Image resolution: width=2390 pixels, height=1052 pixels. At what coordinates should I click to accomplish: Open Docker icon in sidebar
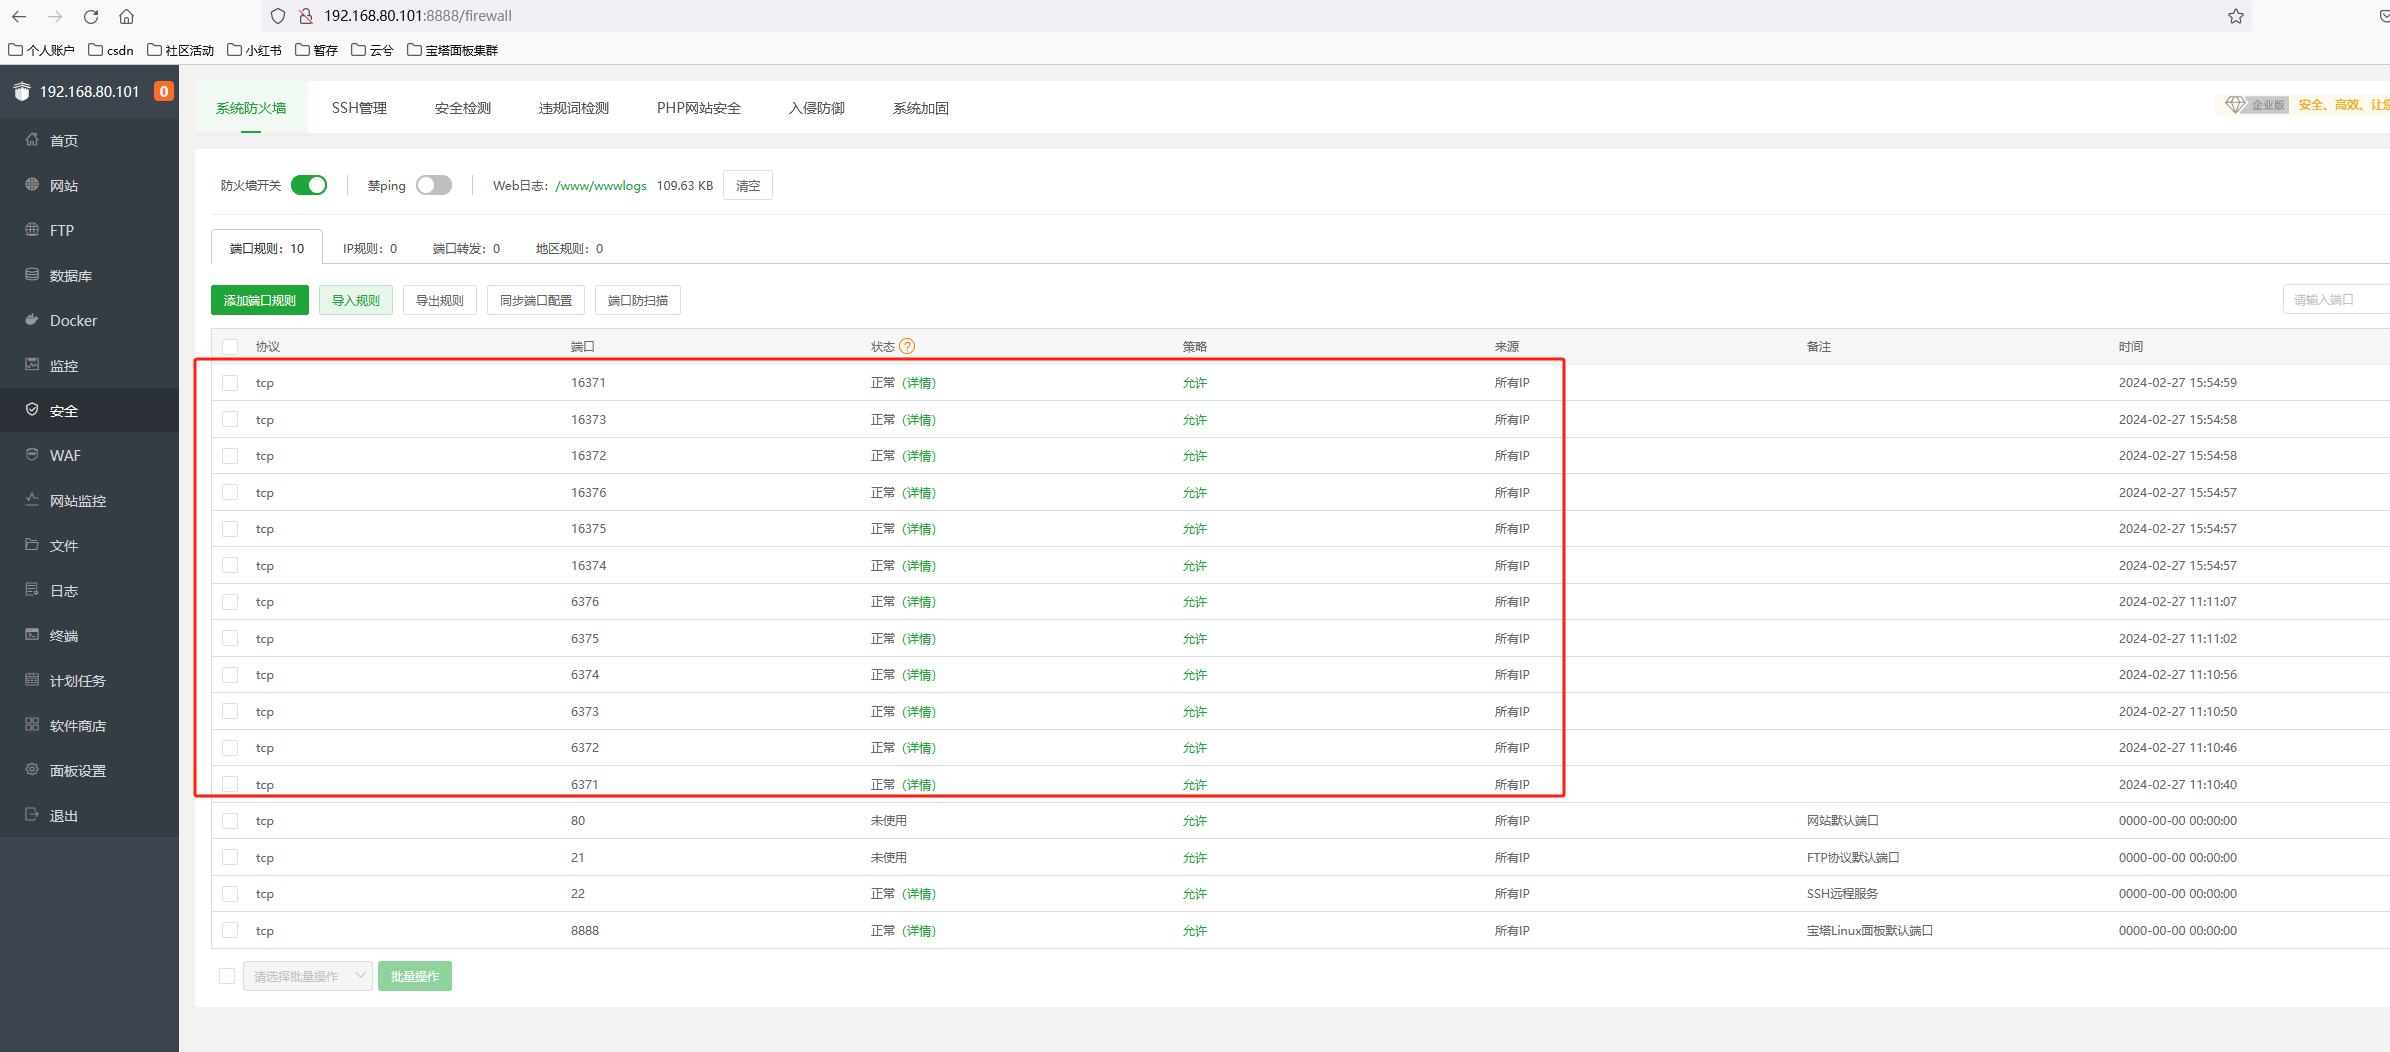pyautogui.click(x=32, y=320)
